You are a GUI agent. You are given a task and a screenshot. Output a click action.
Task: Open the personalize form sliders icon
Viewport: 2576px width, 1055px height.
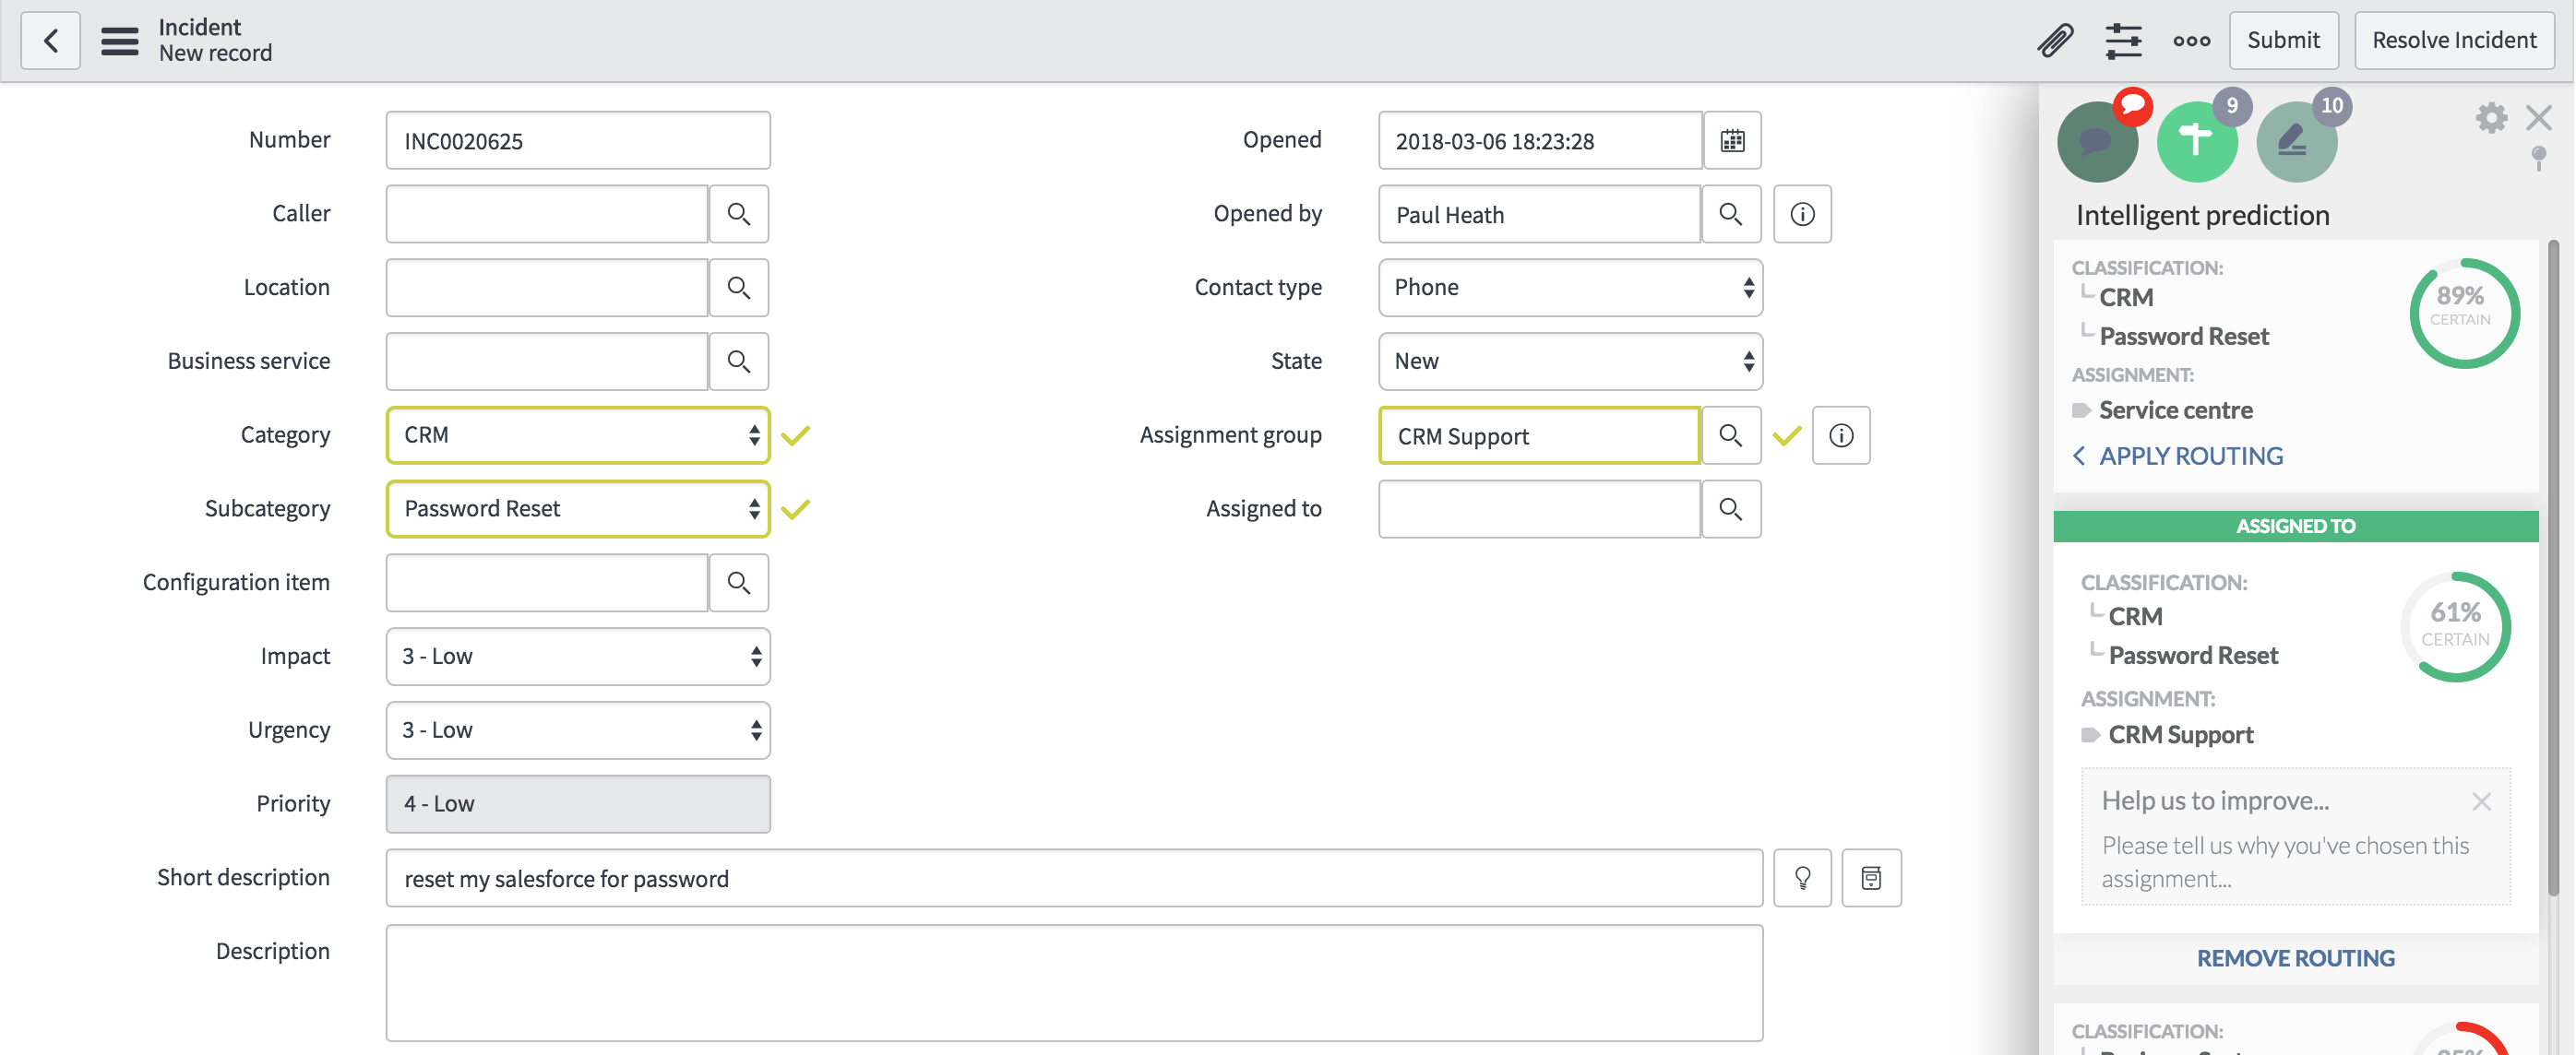(2122, 41)
